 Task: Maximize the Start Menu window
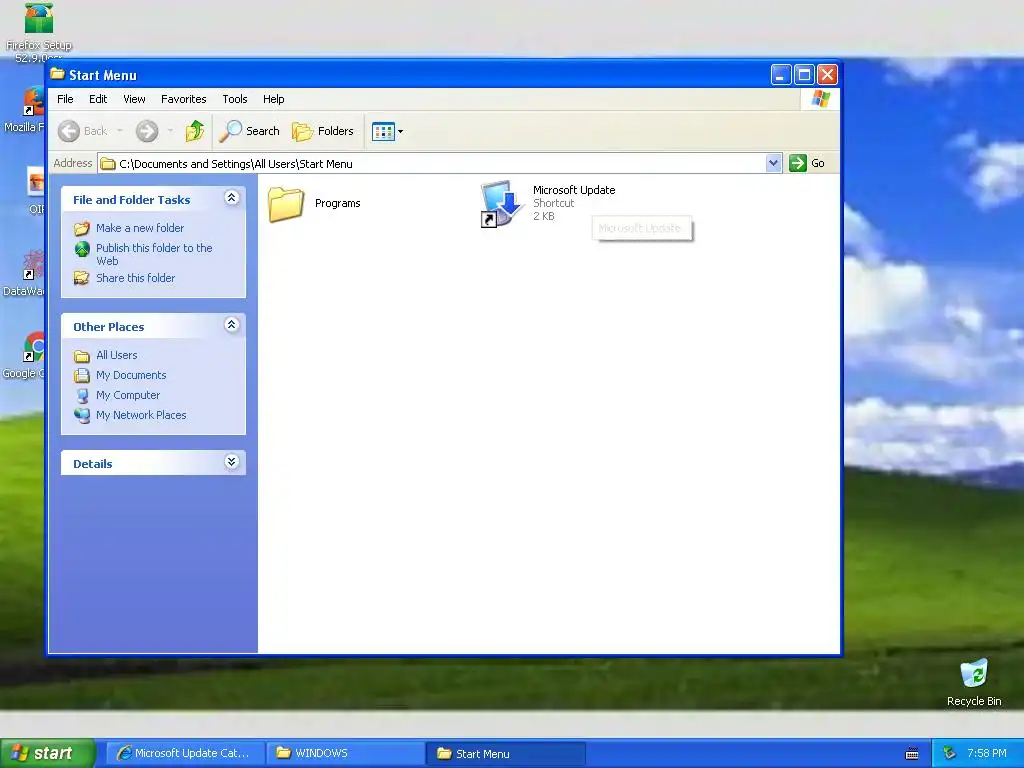(804, 74)
